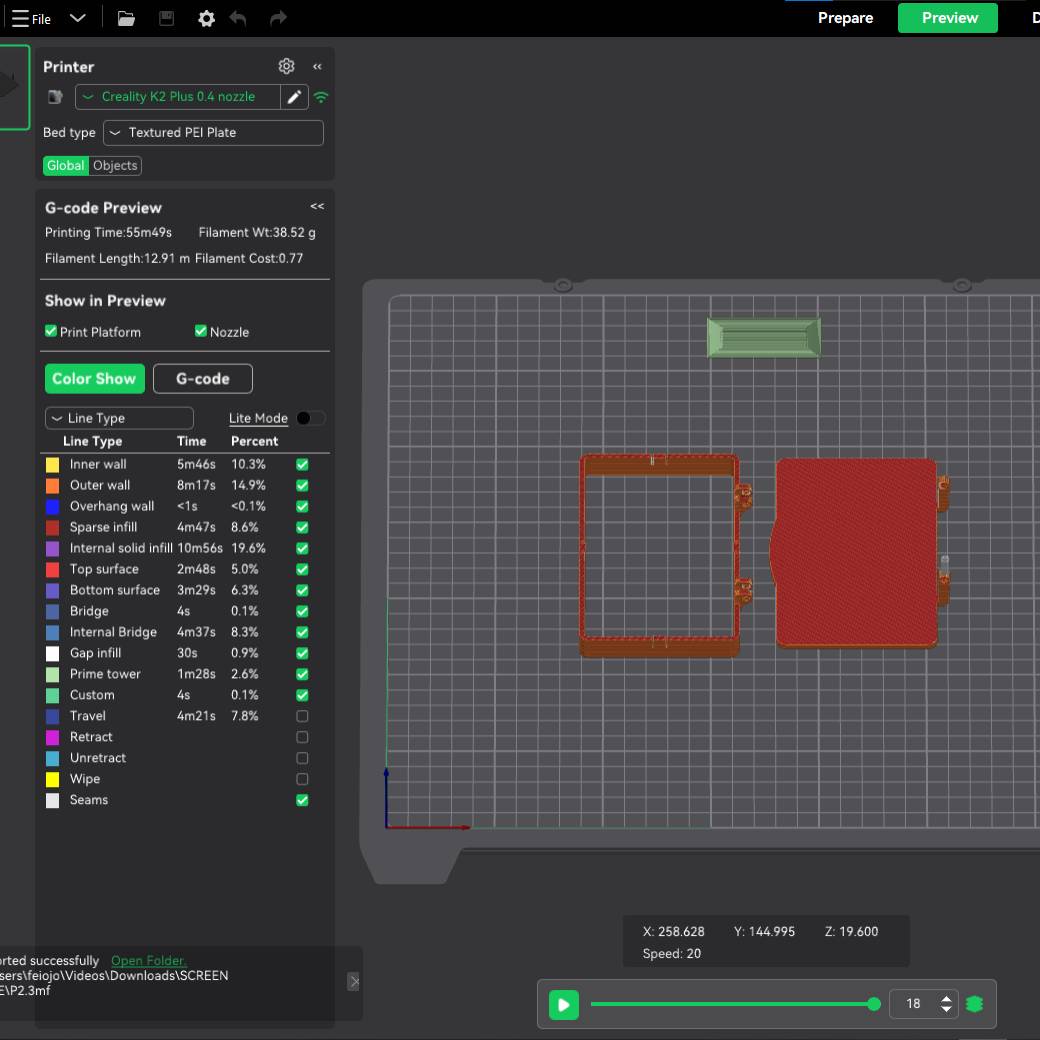Click the Open Folder link in the notification

point(148,960)
